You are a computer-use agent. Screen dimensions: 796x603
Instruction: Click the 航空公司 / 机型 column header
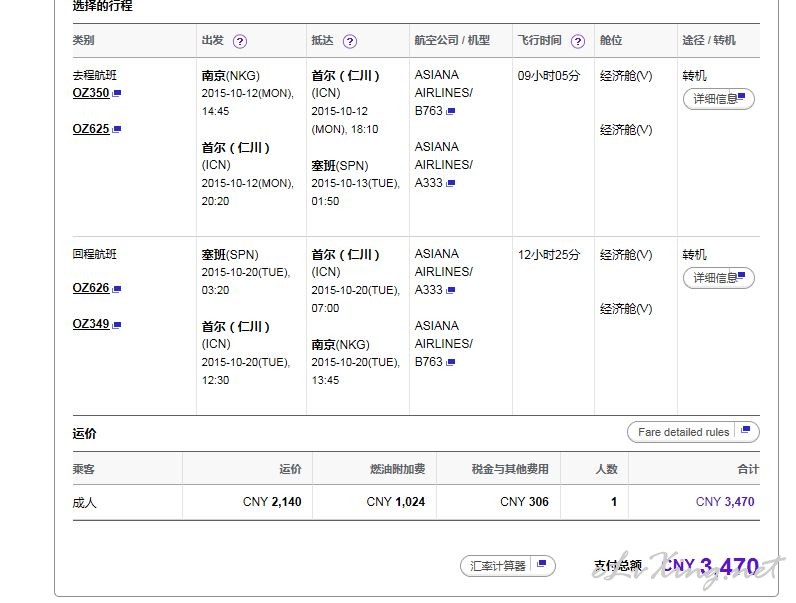[452, 40]
